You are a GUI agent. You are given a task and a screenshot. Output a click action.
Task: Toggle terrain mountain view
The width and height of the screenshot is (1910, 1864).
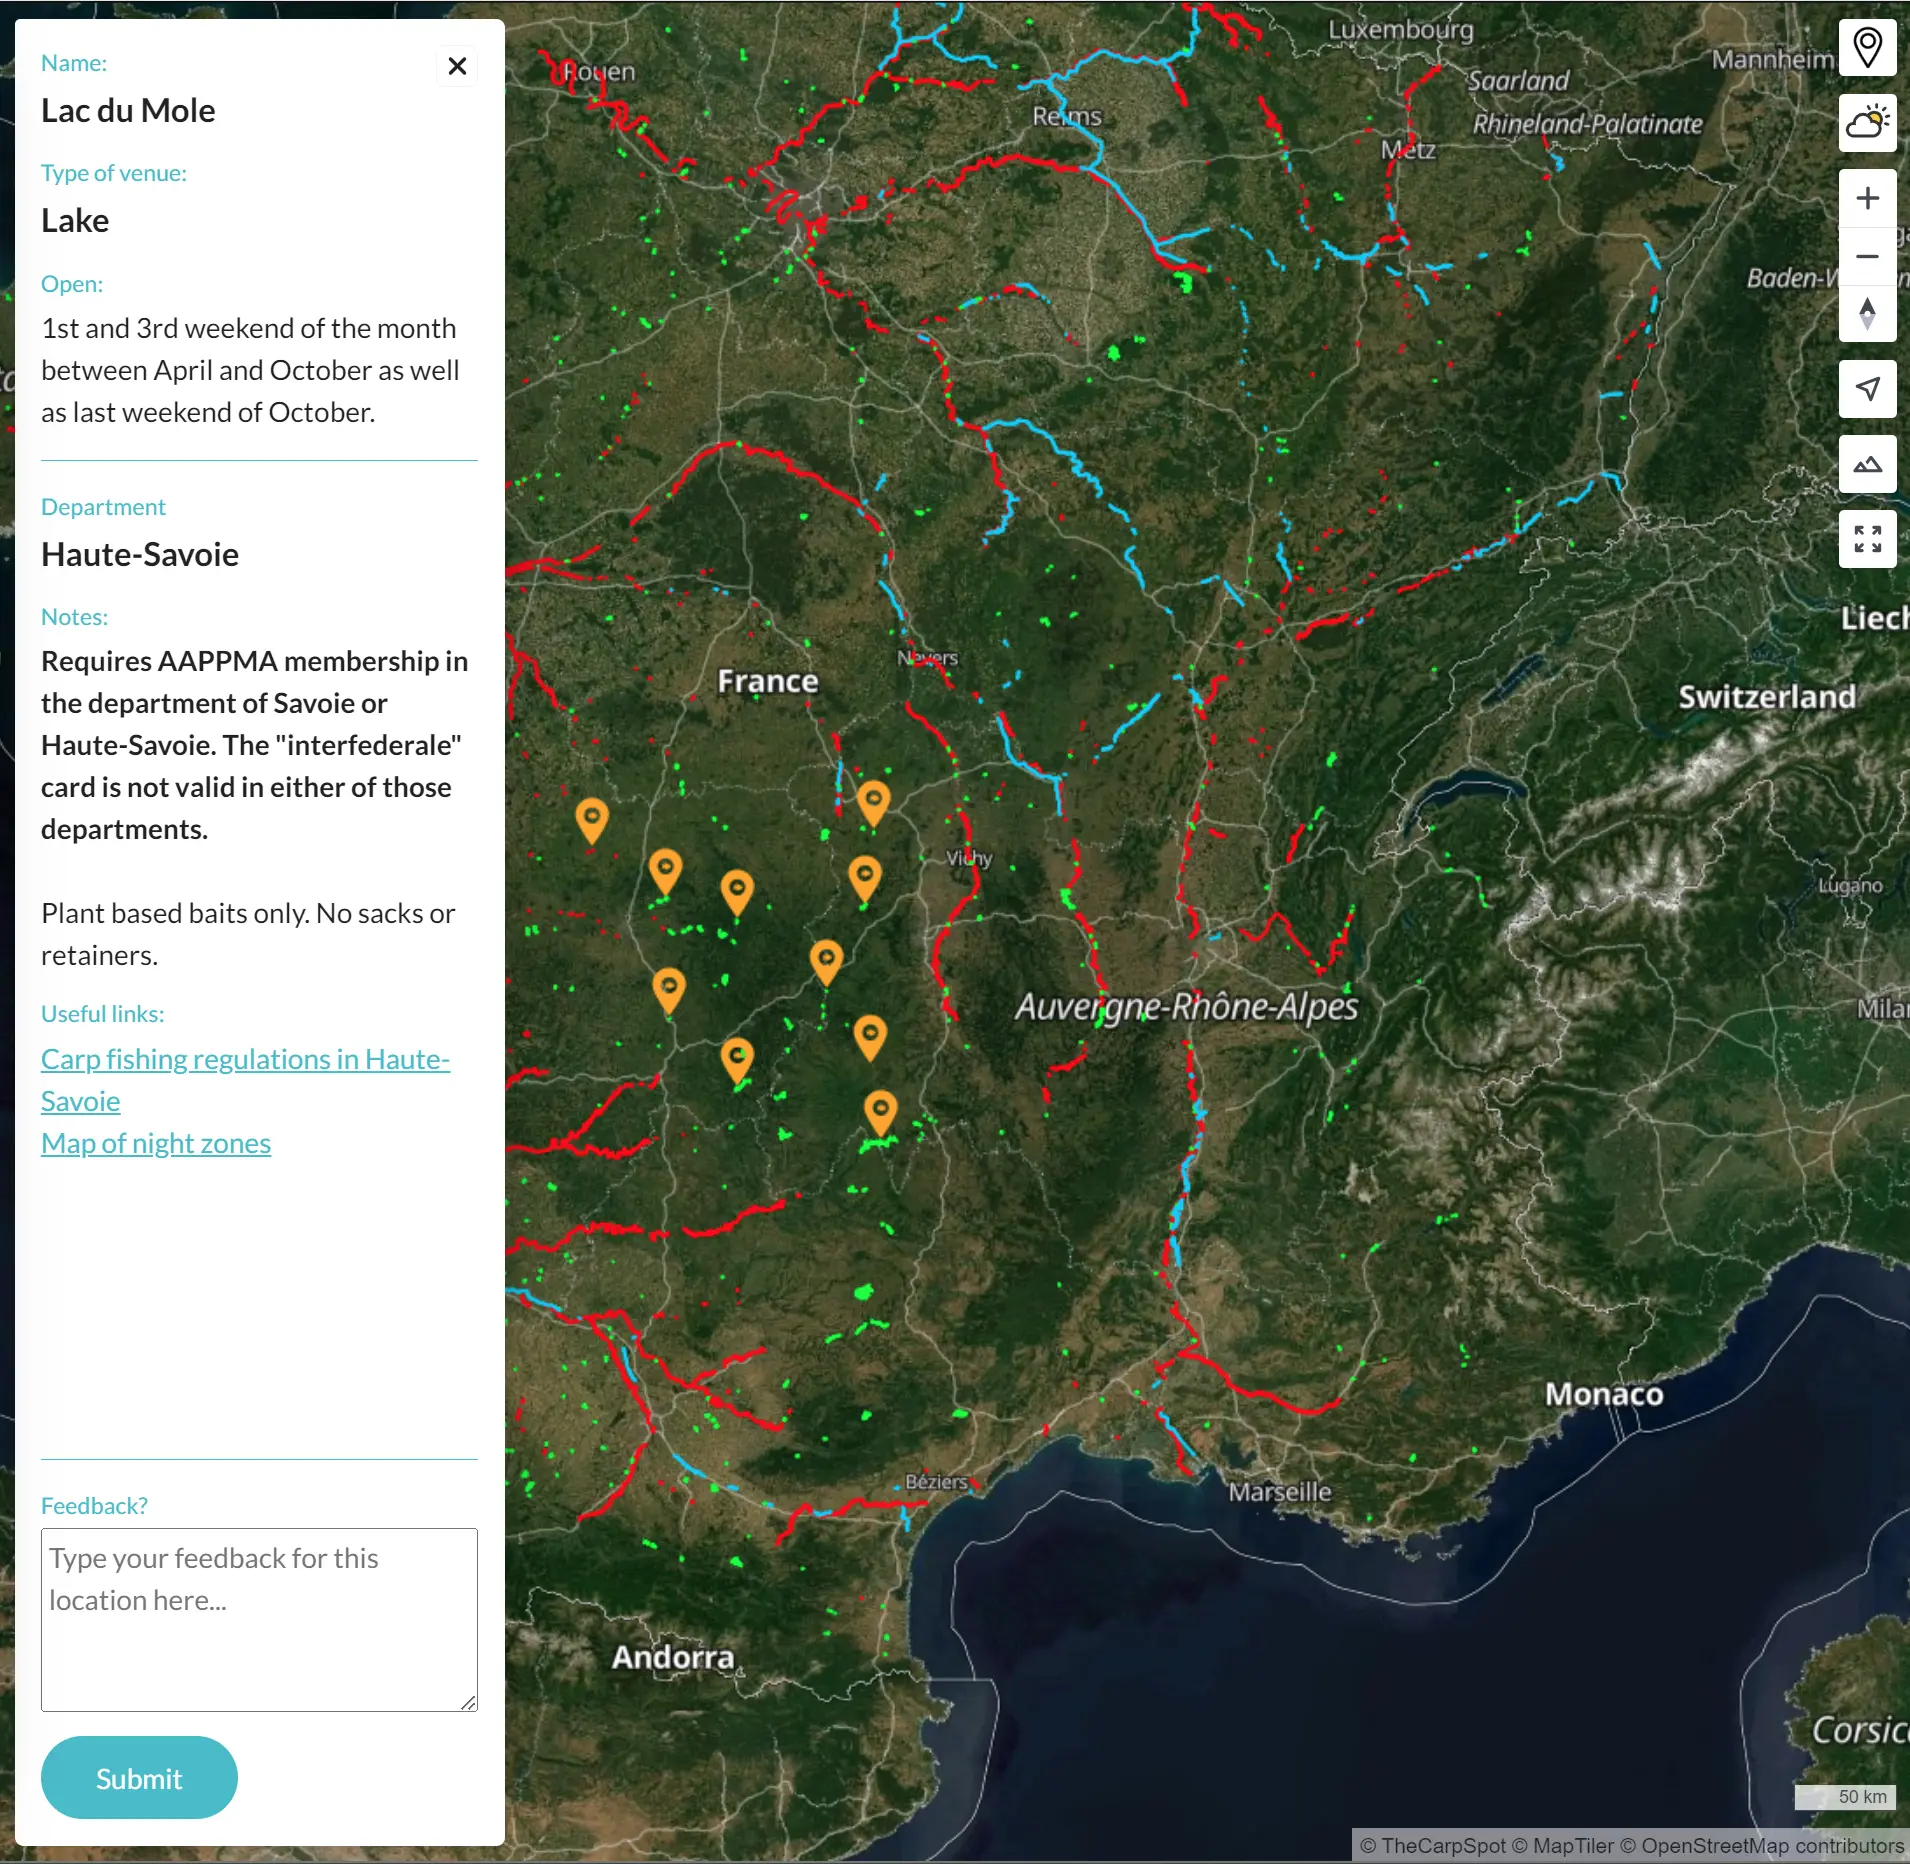1867,464
